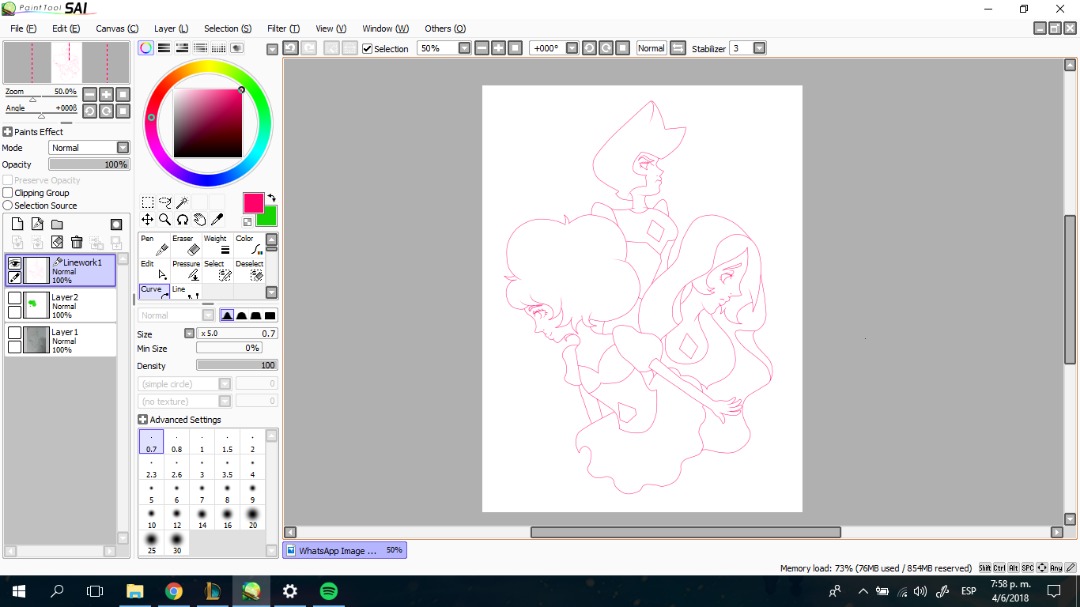
Task: Select the flat square brush edge shape
Action: pos(270,316)
